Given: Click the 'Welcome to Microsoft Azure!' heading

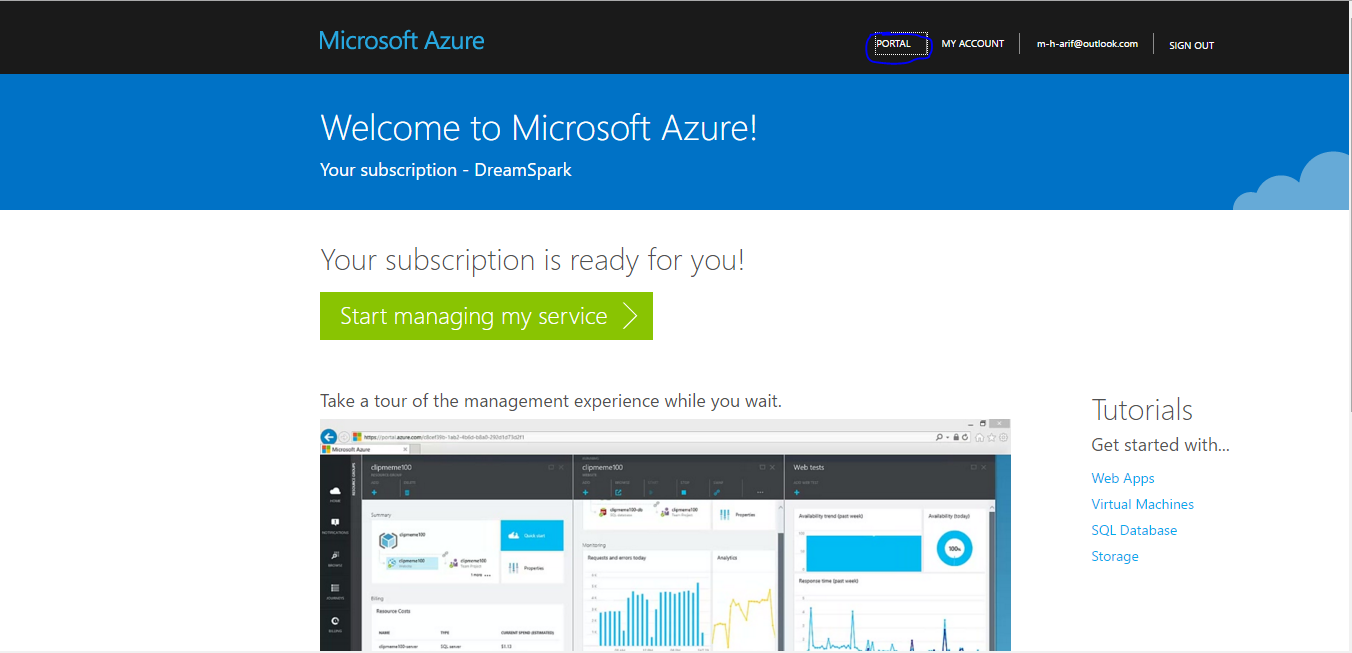Looking at the screenshot, I should click(x=539, y=128).
